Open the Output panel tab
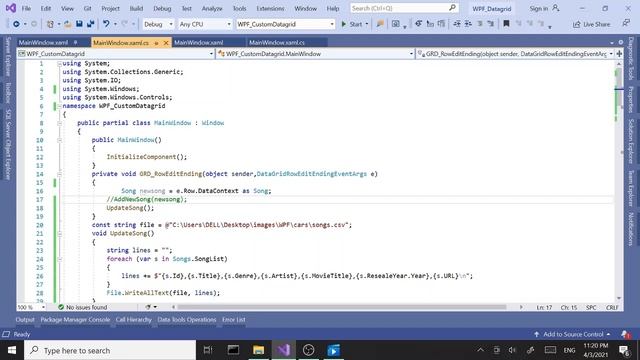 click(25, 320)
